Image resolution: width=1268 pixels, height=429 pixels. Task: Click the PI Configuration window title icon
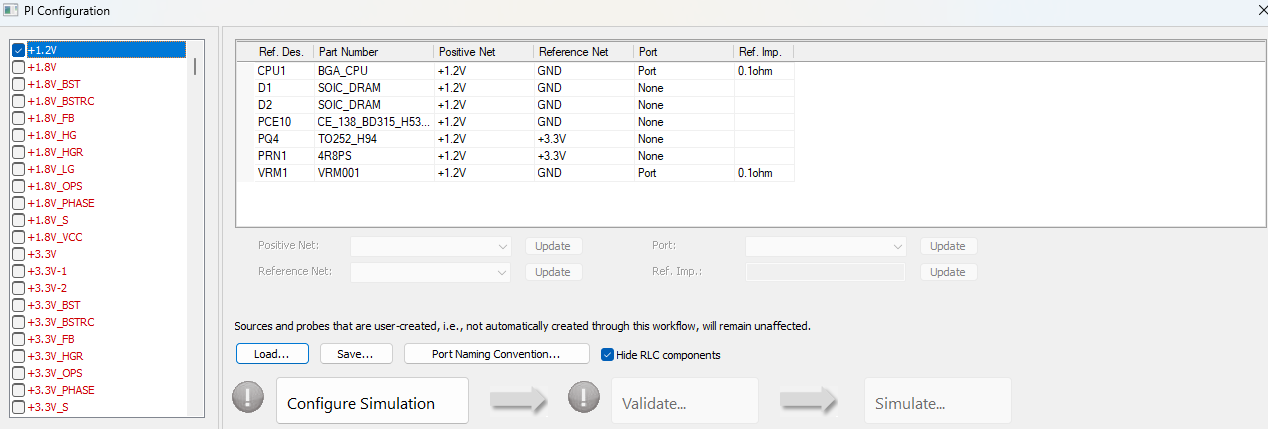tap(11, 10)
